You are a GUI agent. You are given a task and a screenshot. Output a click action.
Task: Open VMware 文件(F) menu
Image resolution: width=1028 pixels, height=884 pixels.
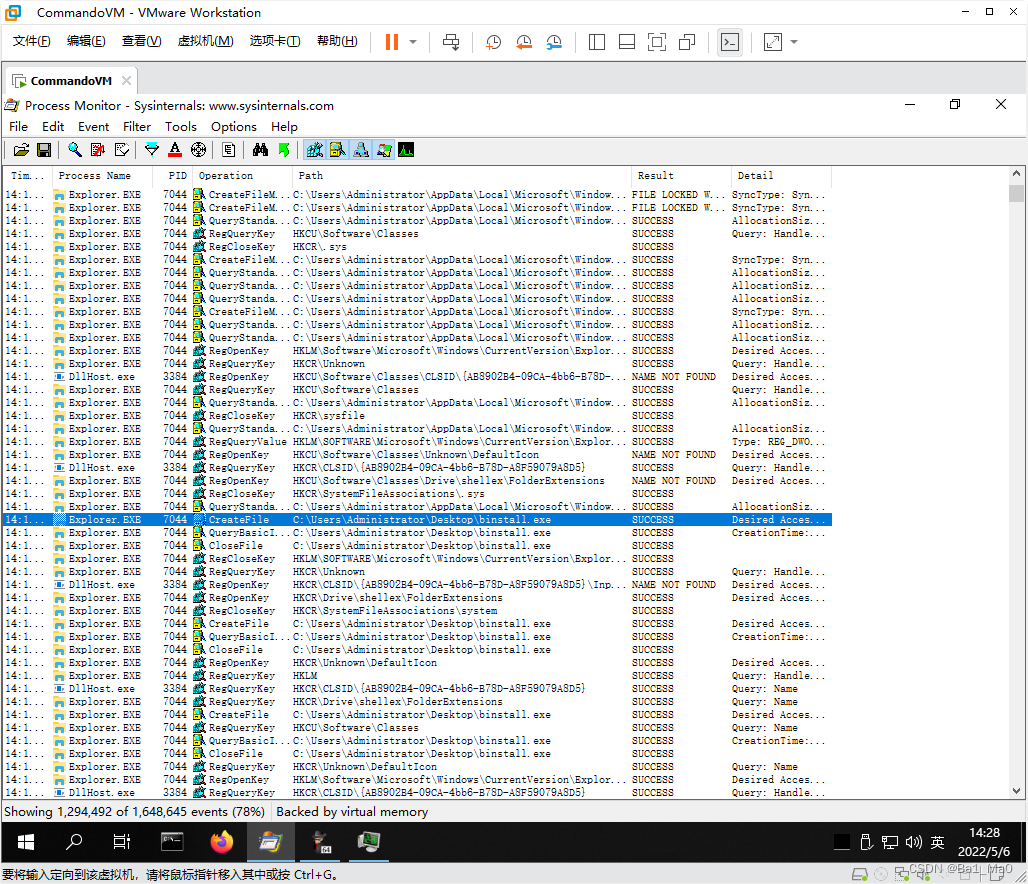tap(31, 41)
